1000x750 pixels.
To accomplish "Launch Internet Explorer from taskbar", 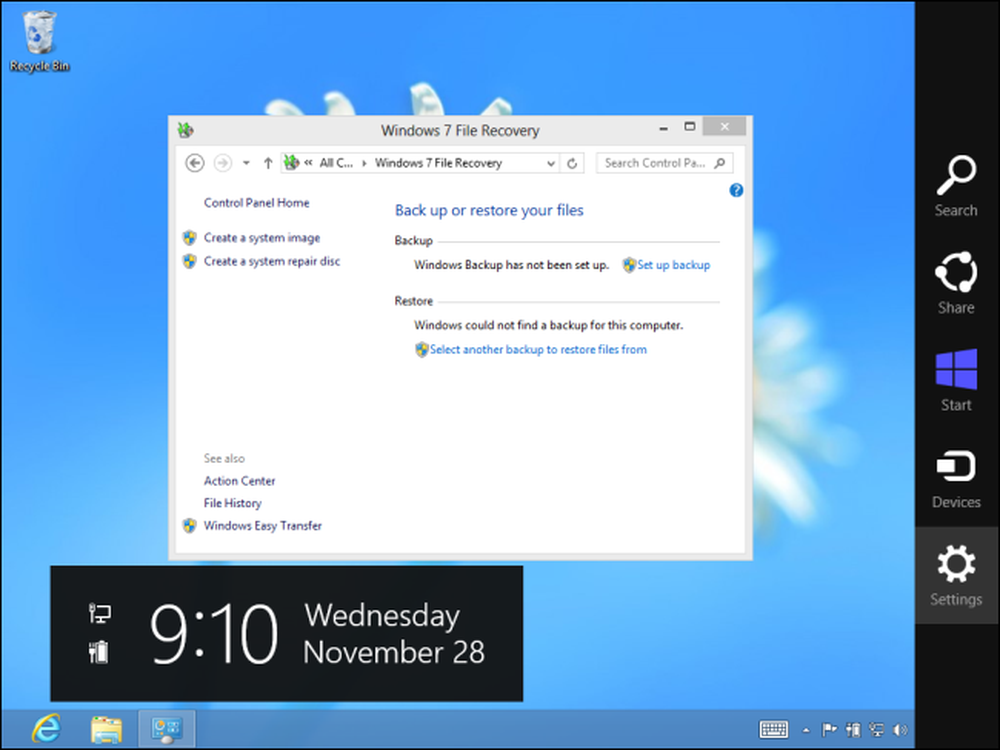I will [x=47, y=729].
